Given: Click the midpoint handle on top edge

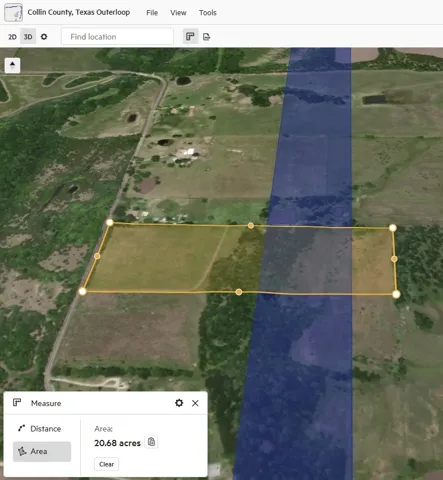Looking at the screenshot, I should click(x=251, y=226).
